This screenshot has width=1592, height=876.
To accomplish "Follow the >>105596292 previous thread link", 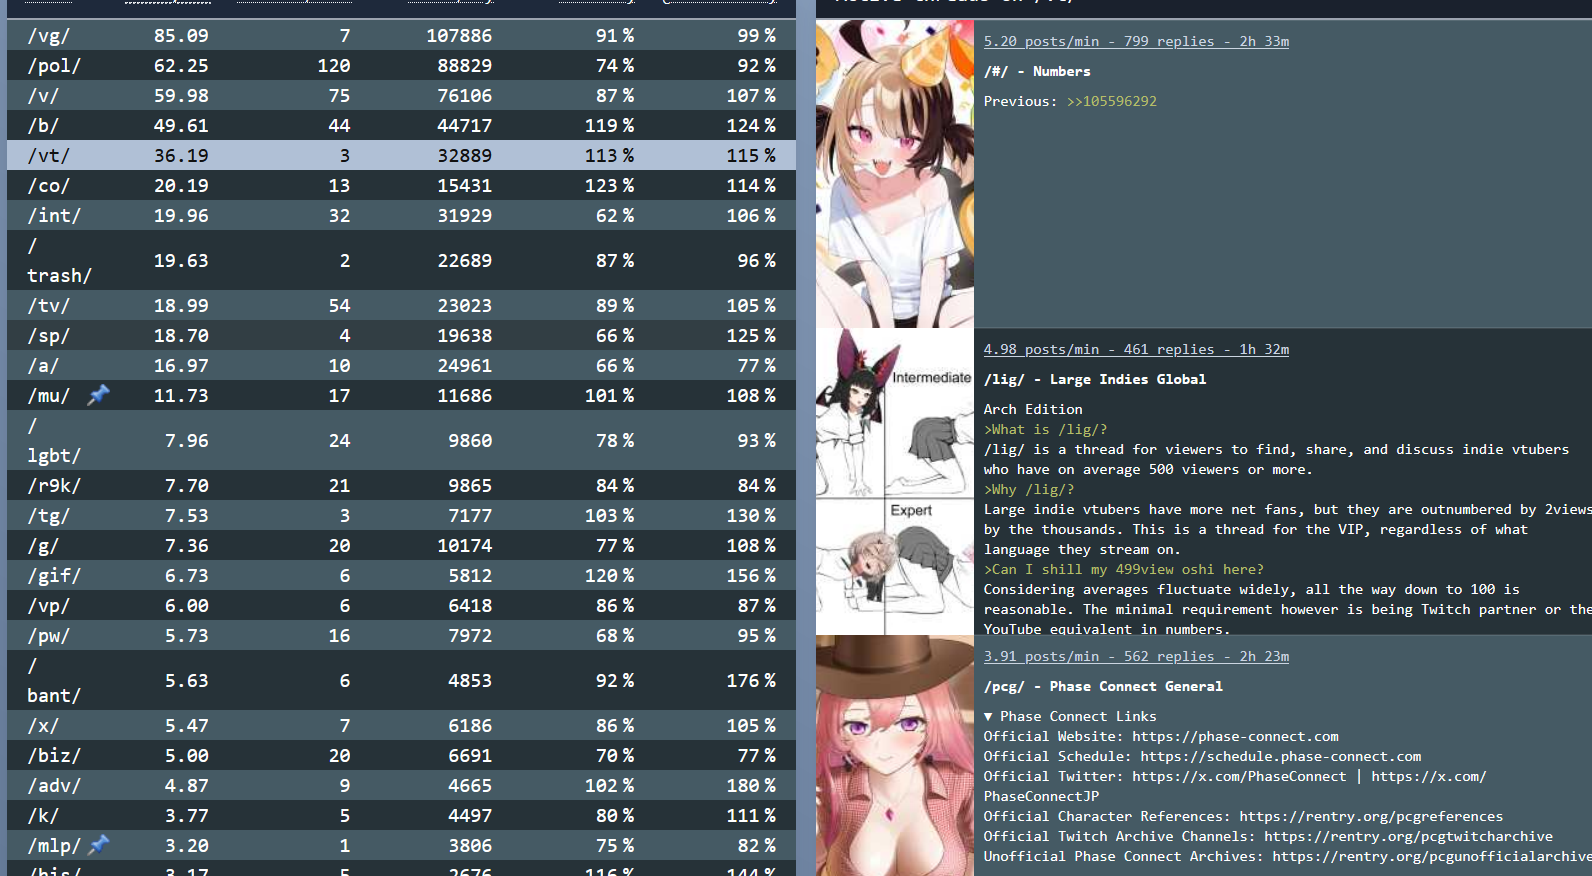I will coord(1111,101).
